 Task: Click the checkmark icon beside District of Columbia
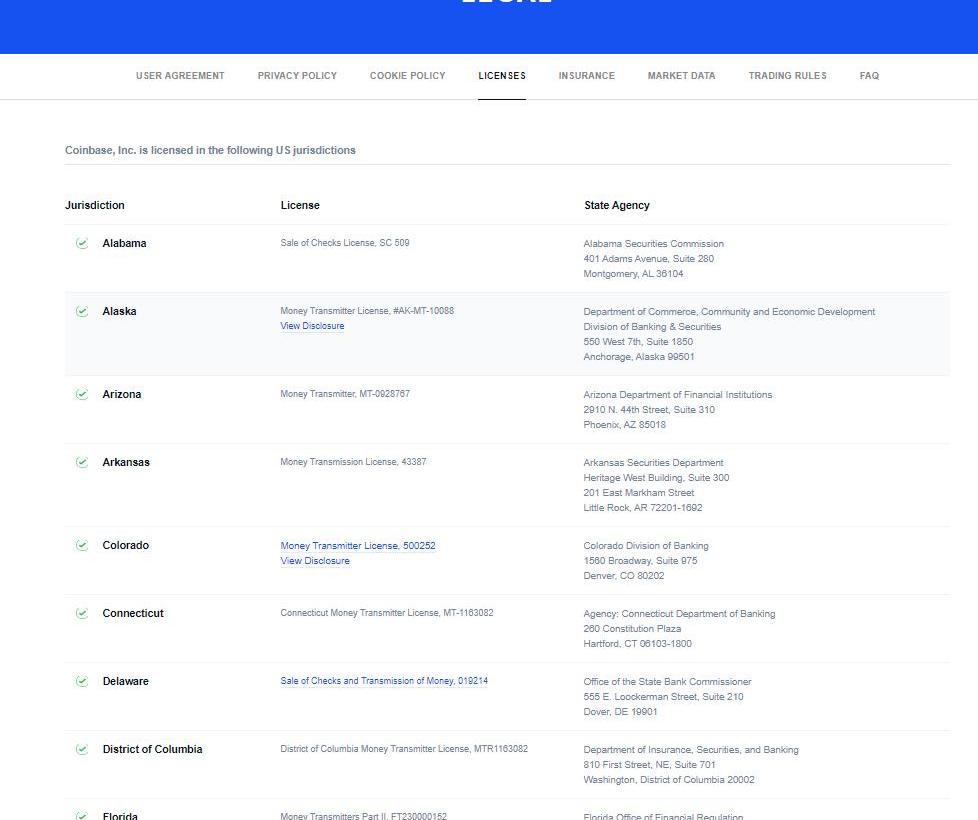82,749
